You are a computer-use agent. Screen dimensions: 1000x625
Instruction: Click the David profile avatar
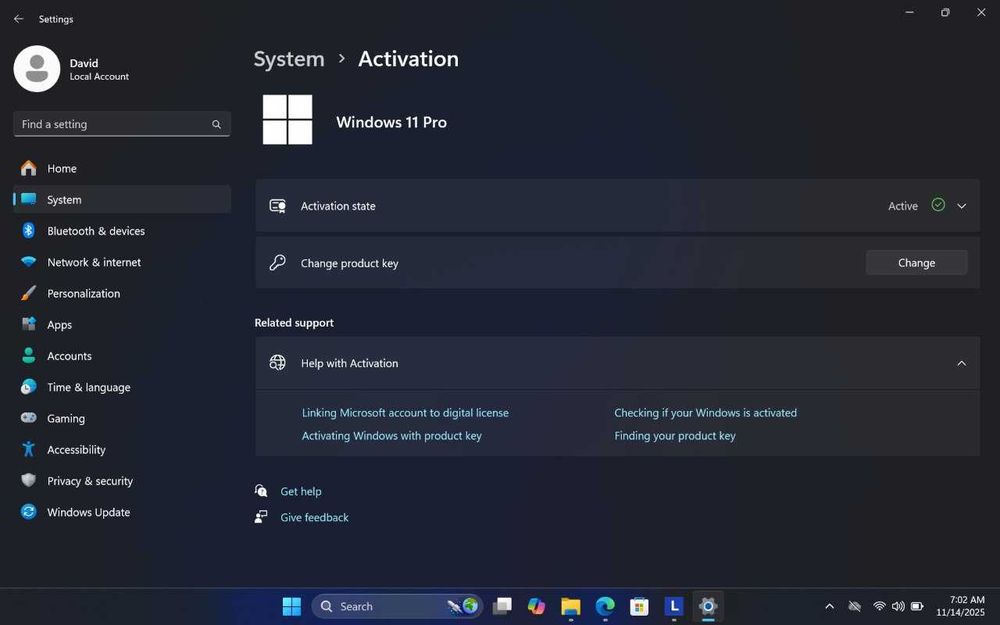[37, 69]
